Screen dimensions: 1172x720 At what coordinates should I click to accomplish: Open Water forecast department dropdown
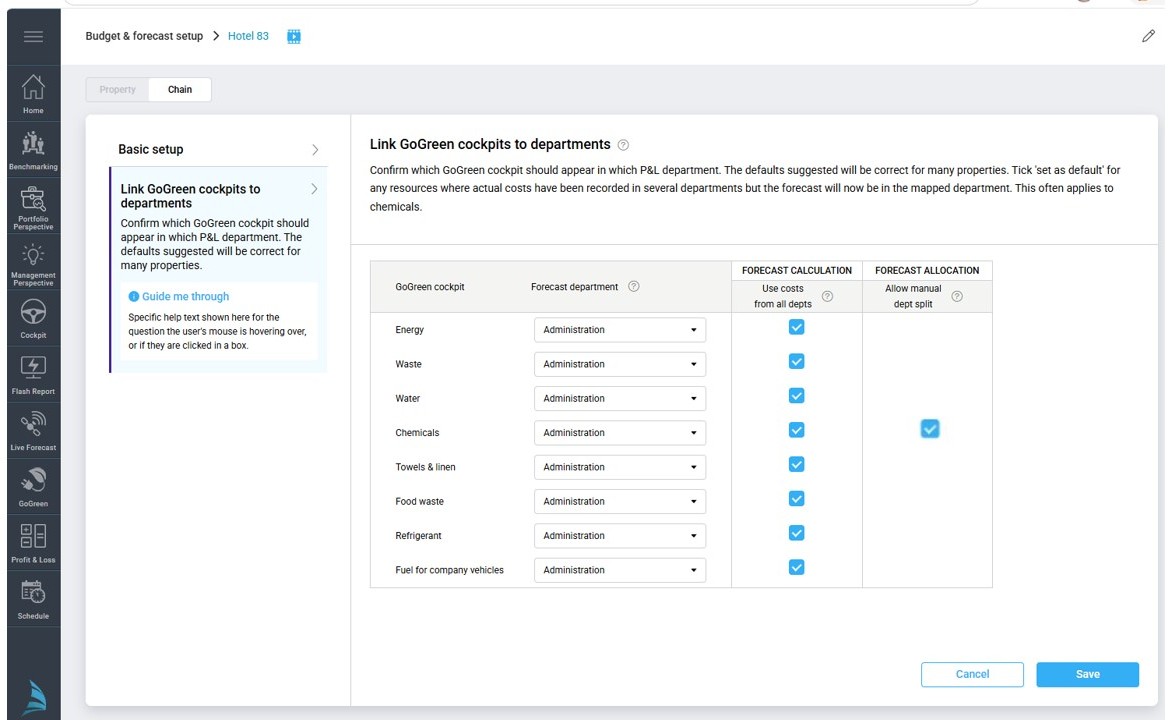[620, 399]
